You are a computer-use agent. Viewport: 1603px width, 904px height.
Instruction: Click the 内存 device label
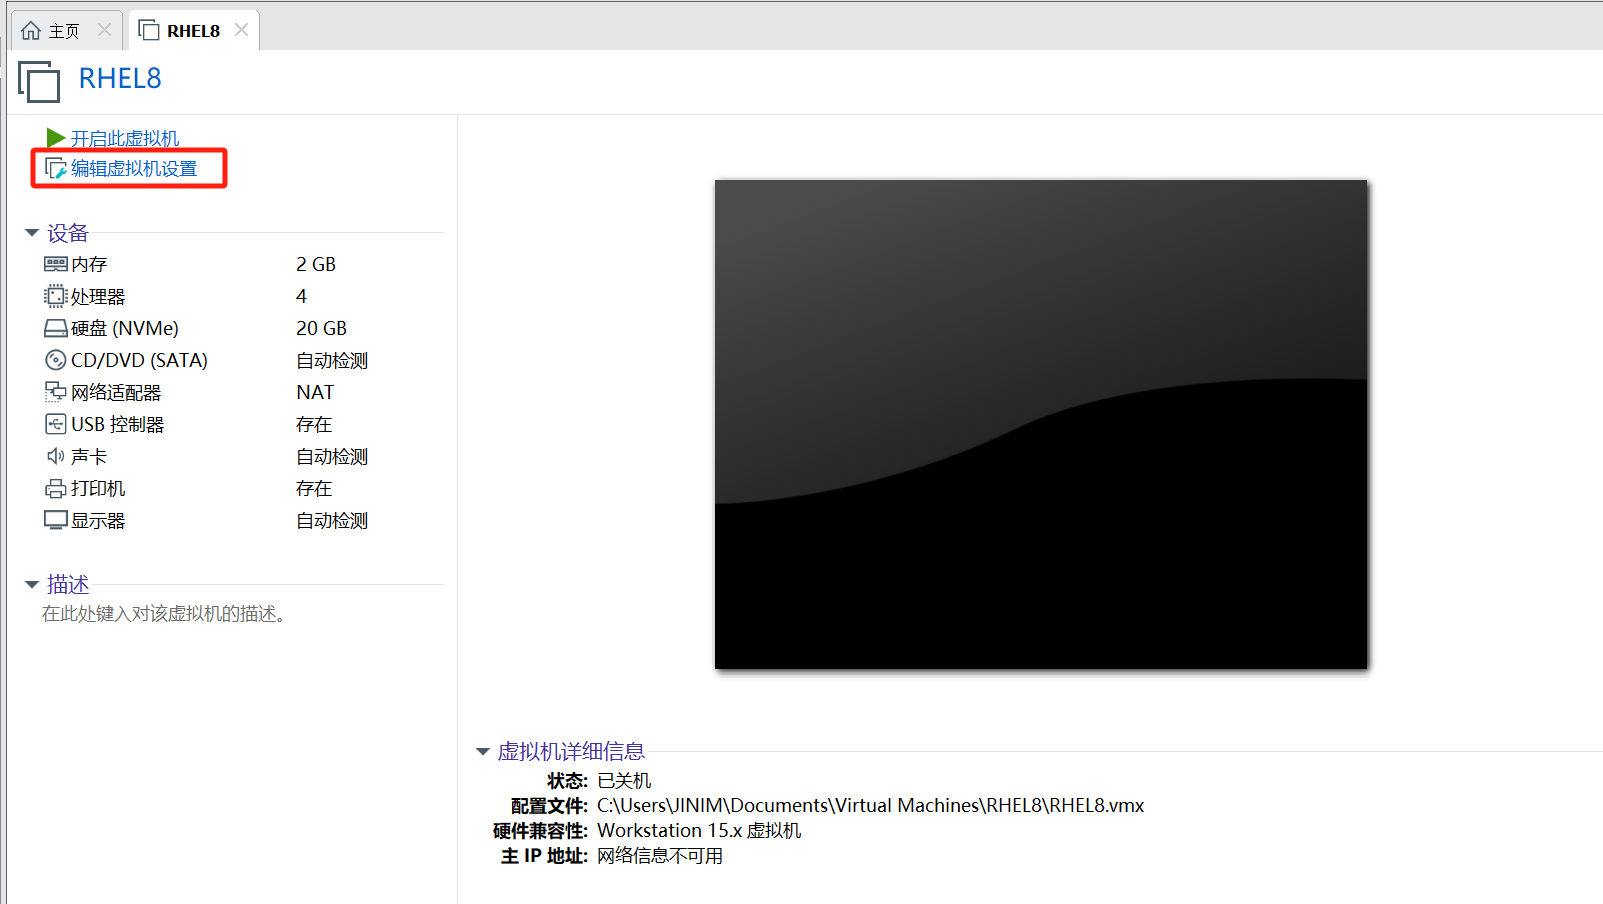click(89, 264)
